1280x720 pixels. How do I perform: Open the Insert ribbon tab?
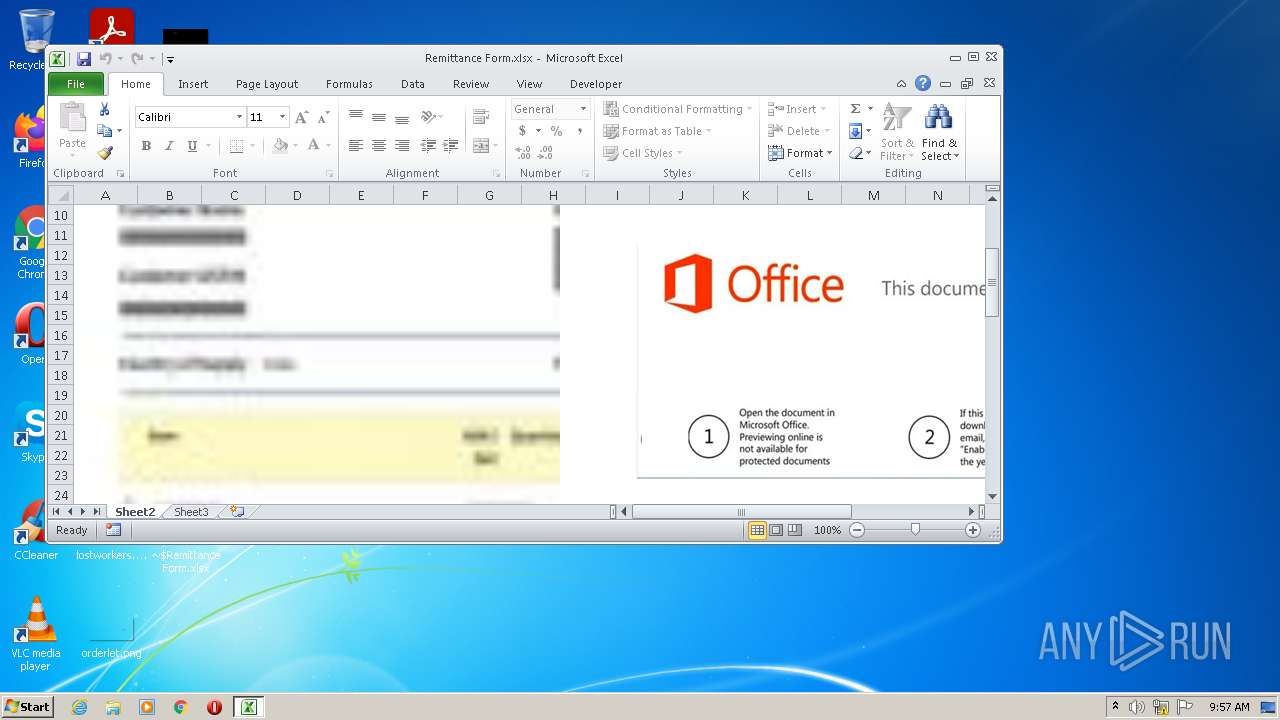click(x=193, y=84)
